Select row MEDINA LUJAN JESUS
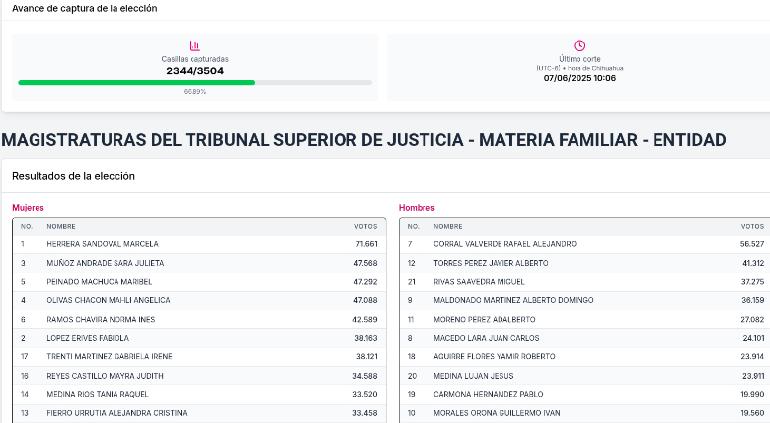 tap(585, 376)
